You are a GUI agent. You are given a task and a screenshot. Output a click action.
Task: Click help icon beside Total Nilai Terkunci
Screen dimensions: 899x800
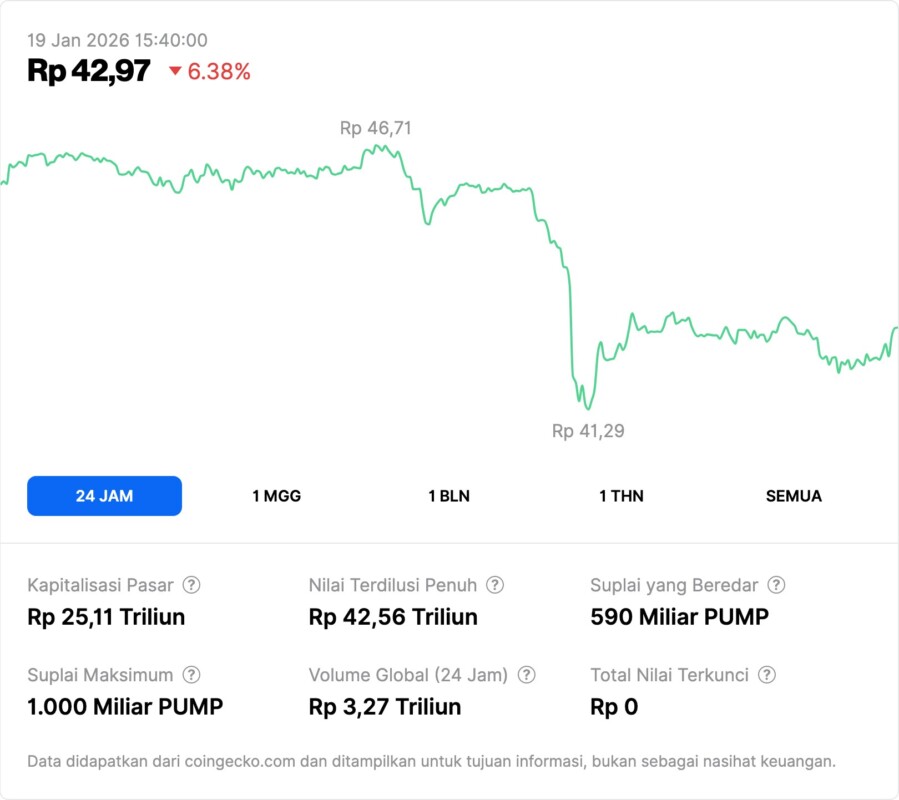tap(767, 675)
